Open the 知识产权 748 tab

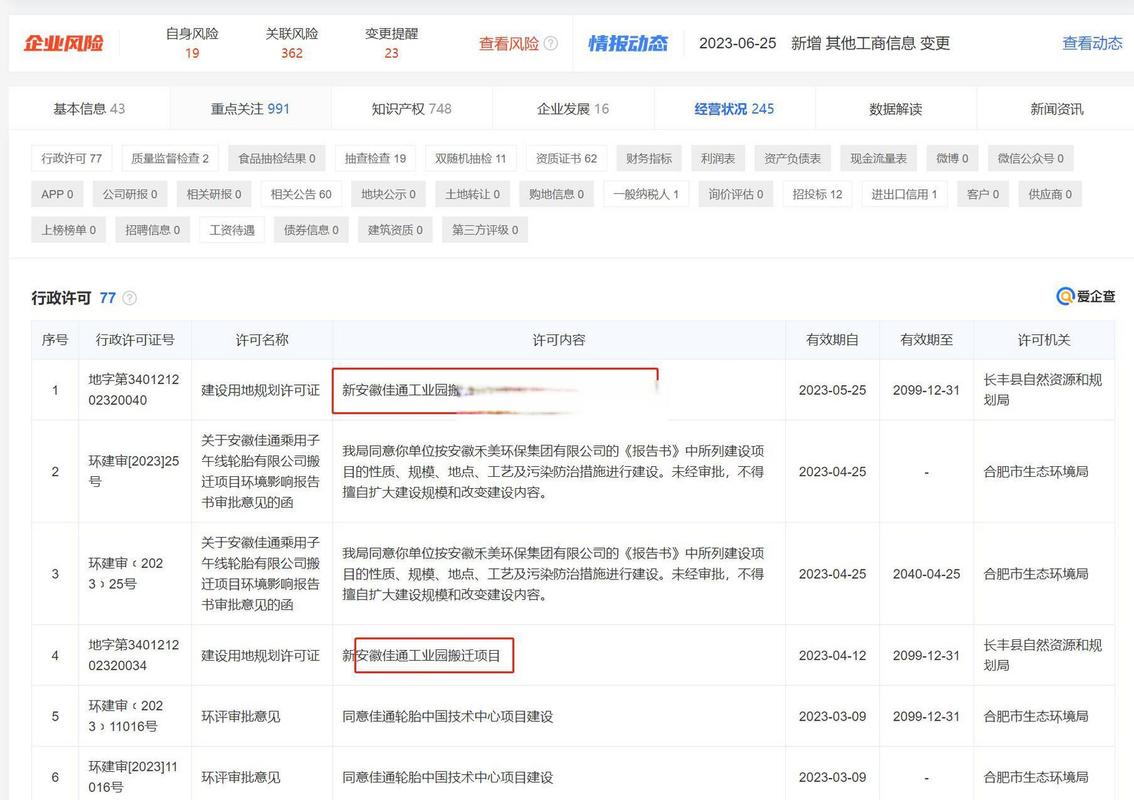coord(410,108)
